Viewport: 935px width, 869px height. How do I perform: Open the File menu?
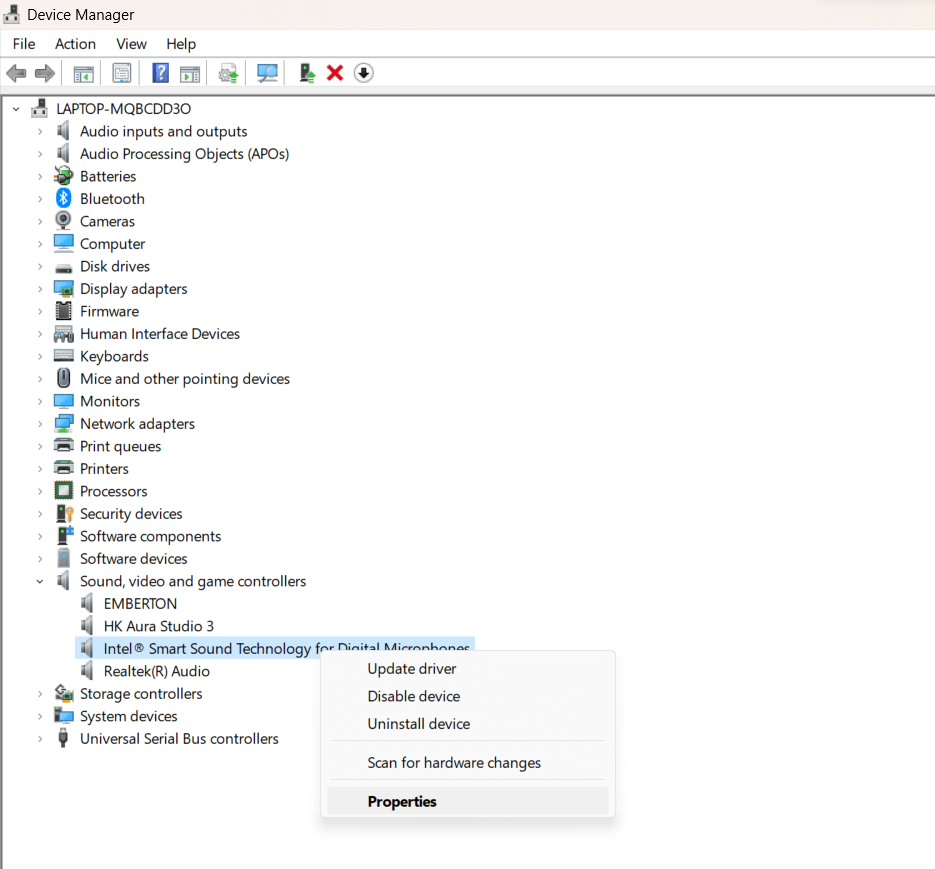tap(24, 44)
